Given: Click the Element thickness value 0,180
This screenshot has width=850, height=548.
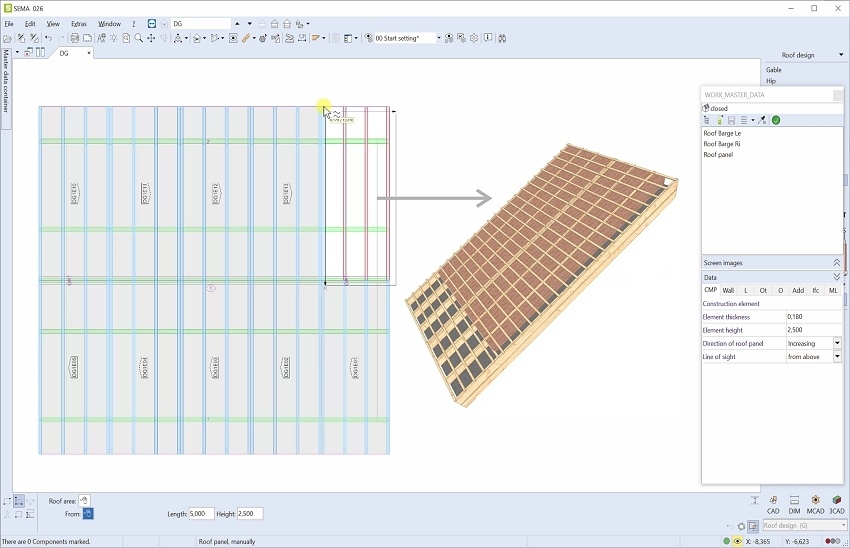Looking at the screenshot, I should pyautogui.click(x=814, y=317).
